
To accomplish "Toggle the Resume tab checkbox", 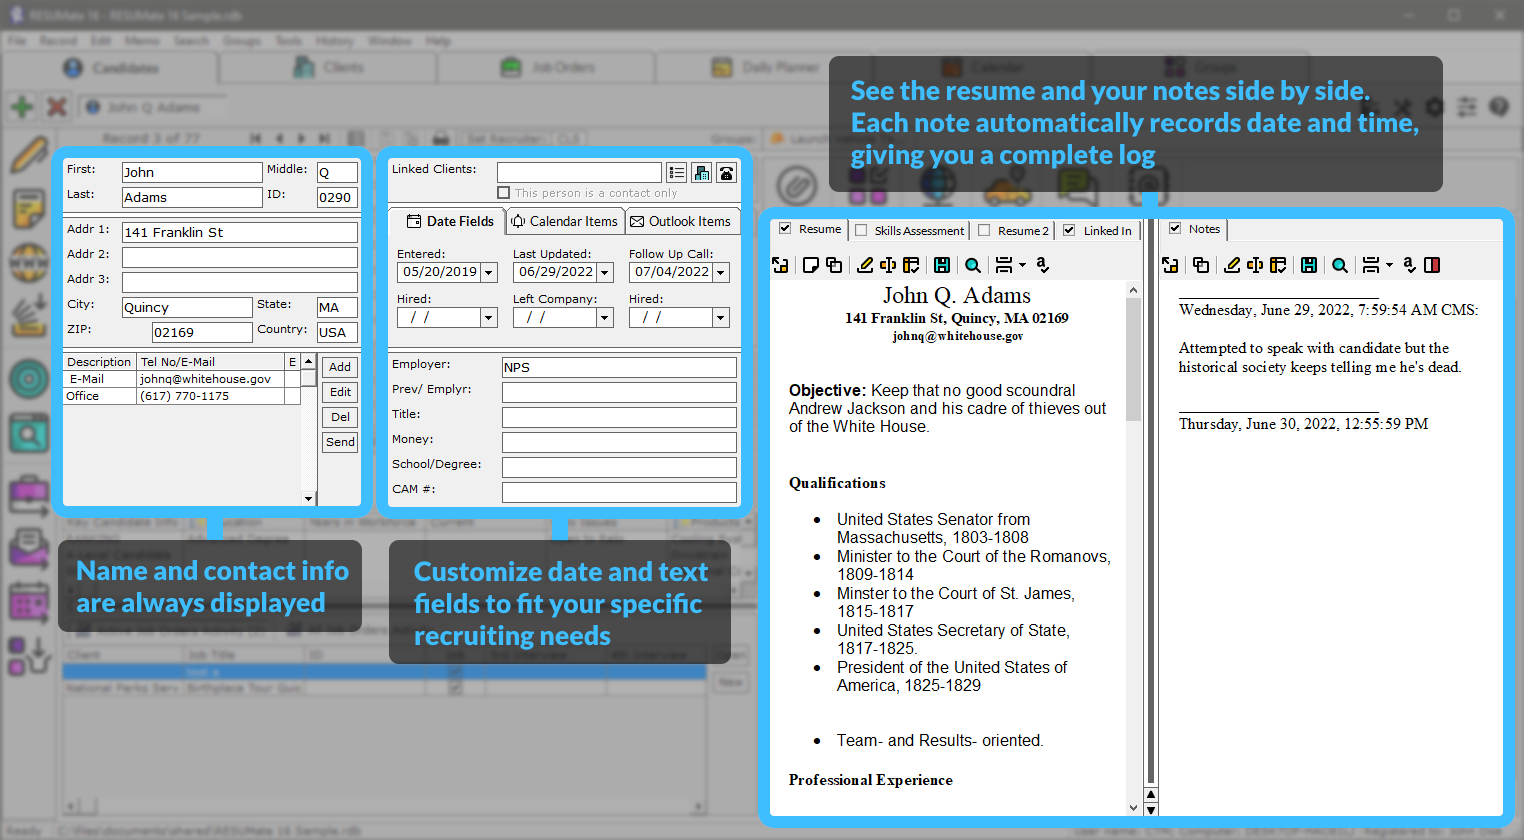I will coord(785,229).
